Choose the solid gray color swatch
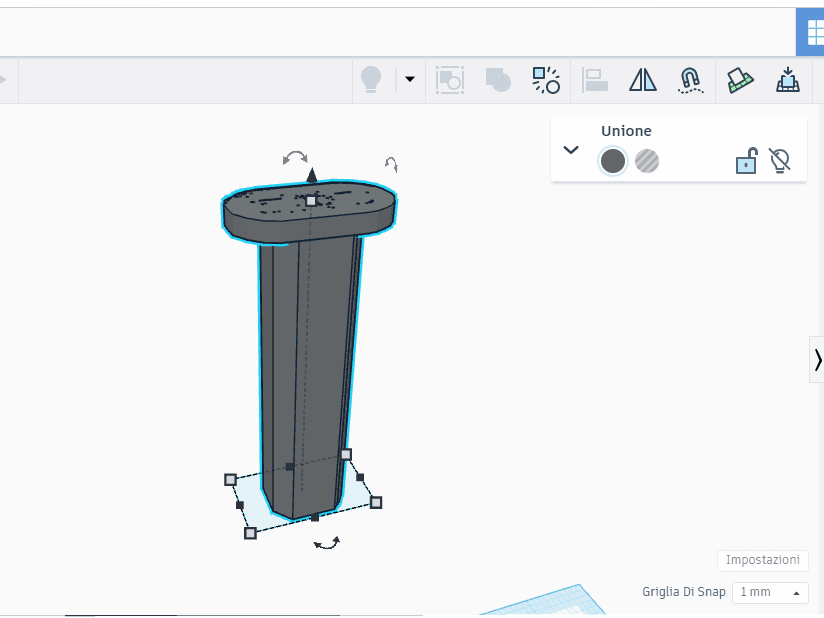 pyautogui.click(x=613, y=161)
